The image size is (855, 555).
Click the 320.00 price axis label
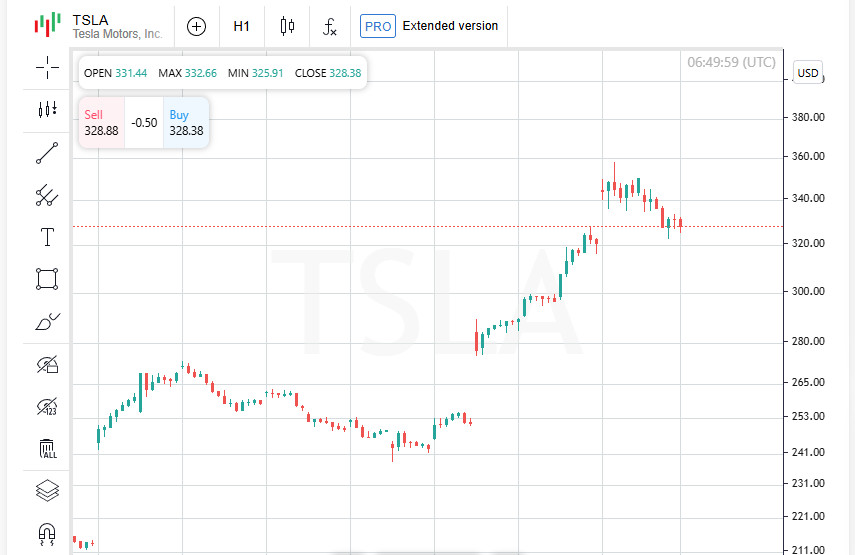[808, 243]
